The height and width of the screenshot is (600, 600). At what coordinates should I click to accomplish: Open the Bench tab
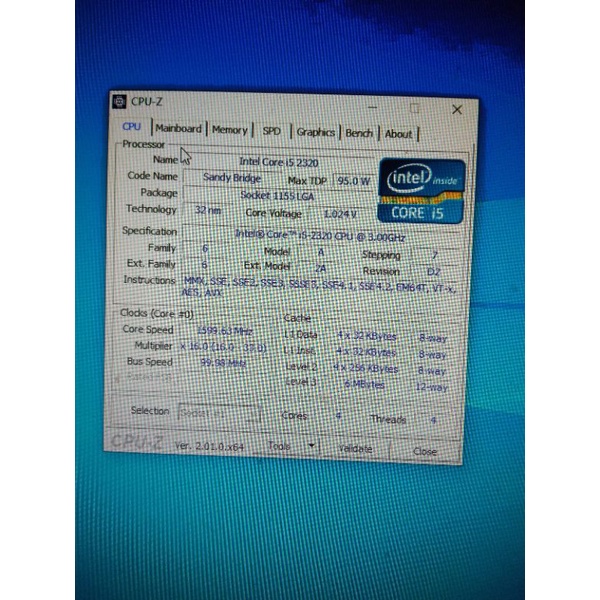coord(359,133)
